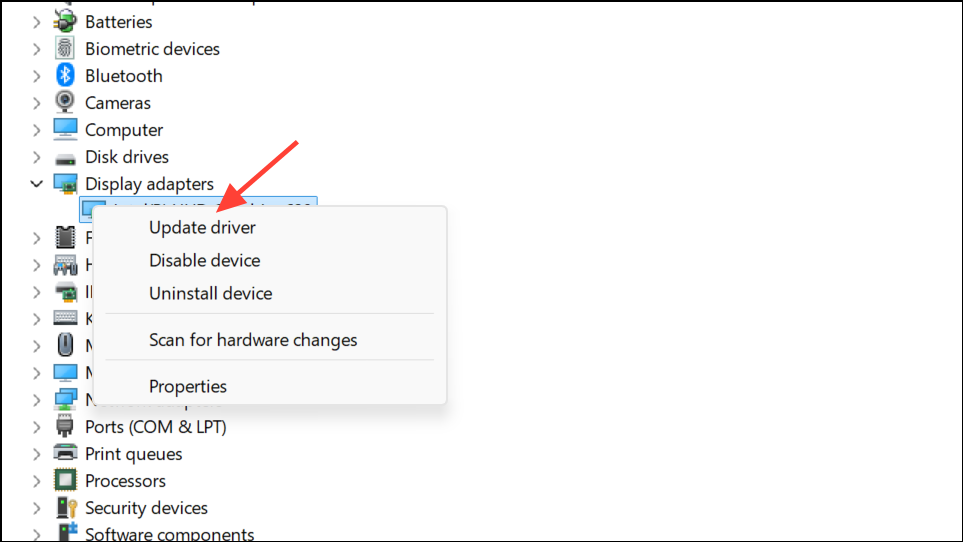Collapse the Display adapters node

[x=37, y=184]
